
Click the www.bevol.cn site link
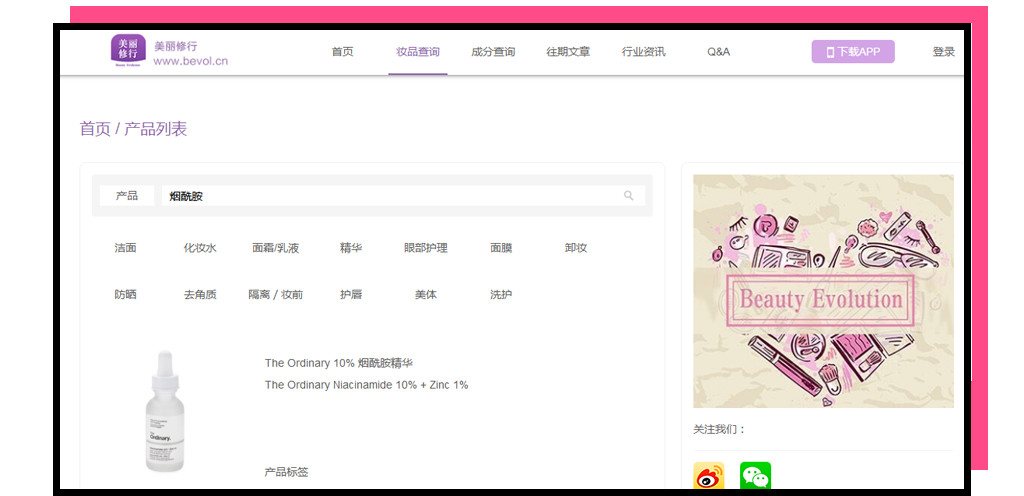[x=191, y=61]
